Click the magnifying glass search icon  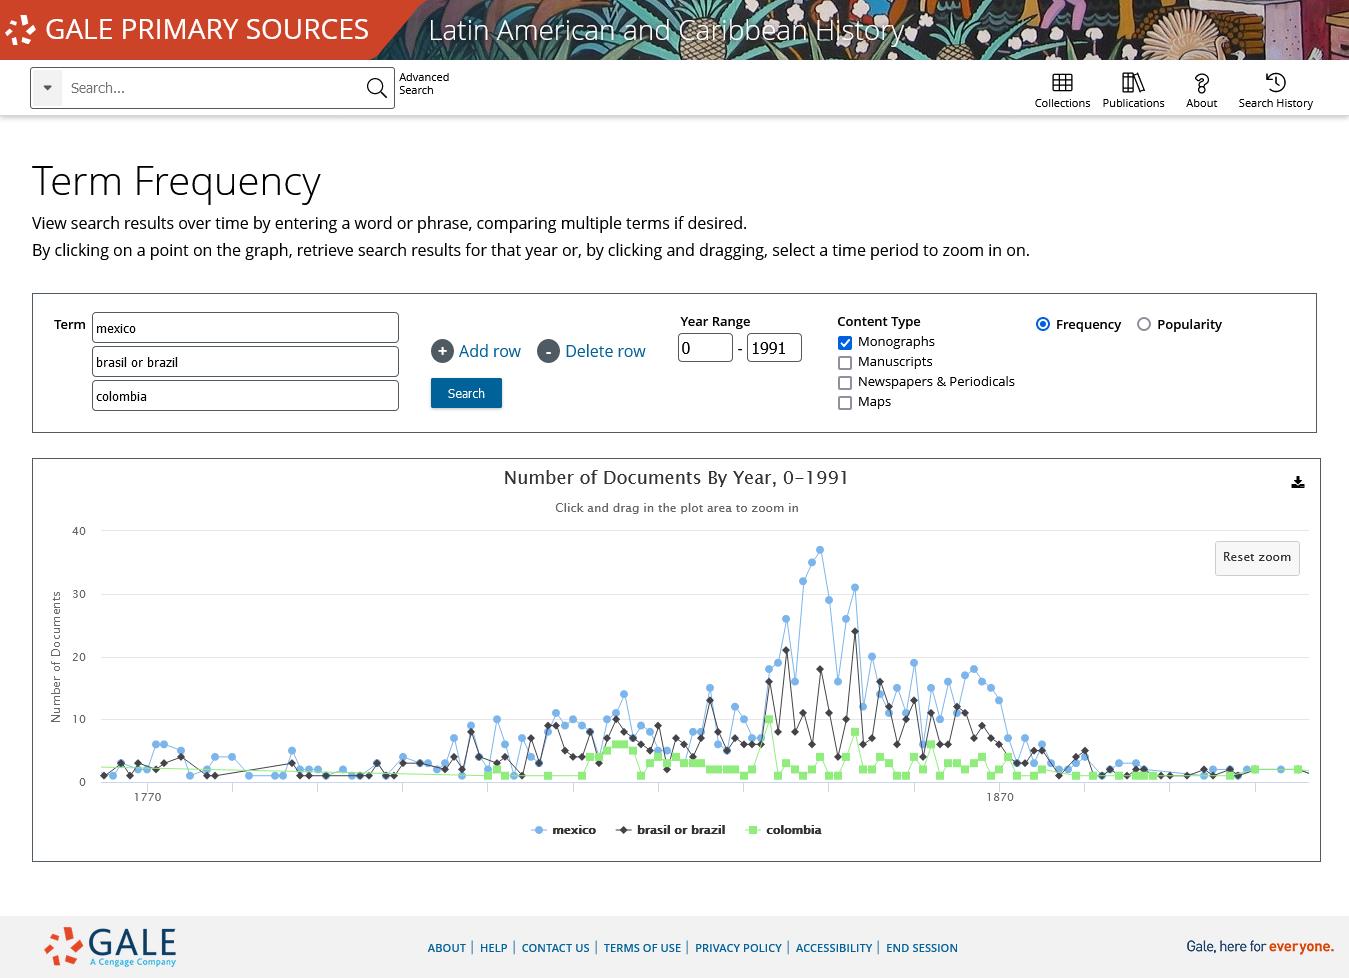(x=377, y=88)
